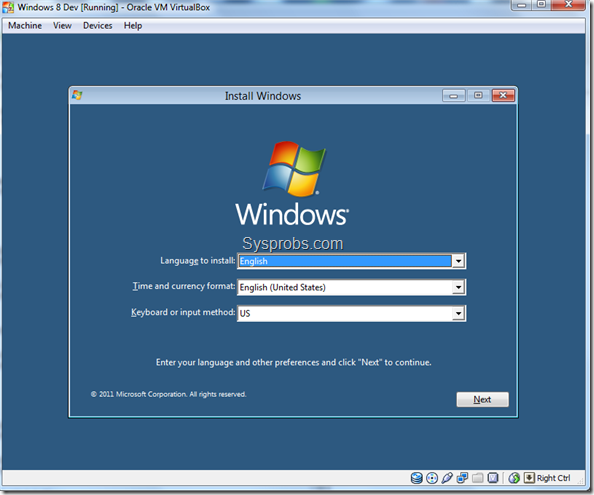Click the Microsoft Corporation copyright text
Image resolution: width=594 pixels, height=495 pixels.
(169, 394)
